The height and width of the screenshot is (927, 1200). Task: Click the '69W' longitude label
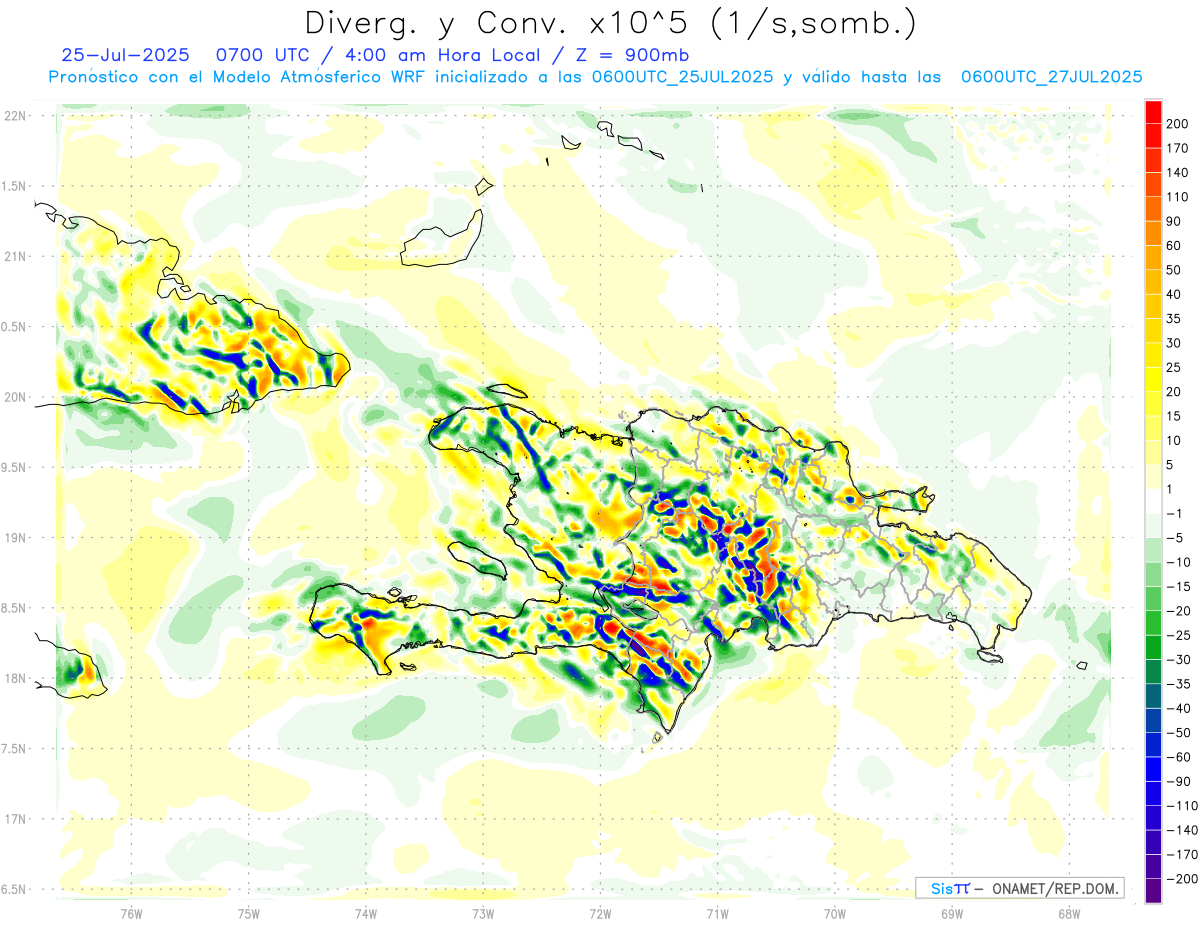951,913
